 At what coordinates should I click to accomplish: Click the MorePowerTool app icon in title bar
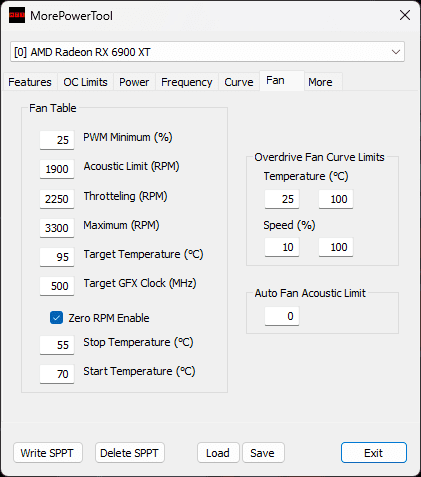[x=17, y=15]
